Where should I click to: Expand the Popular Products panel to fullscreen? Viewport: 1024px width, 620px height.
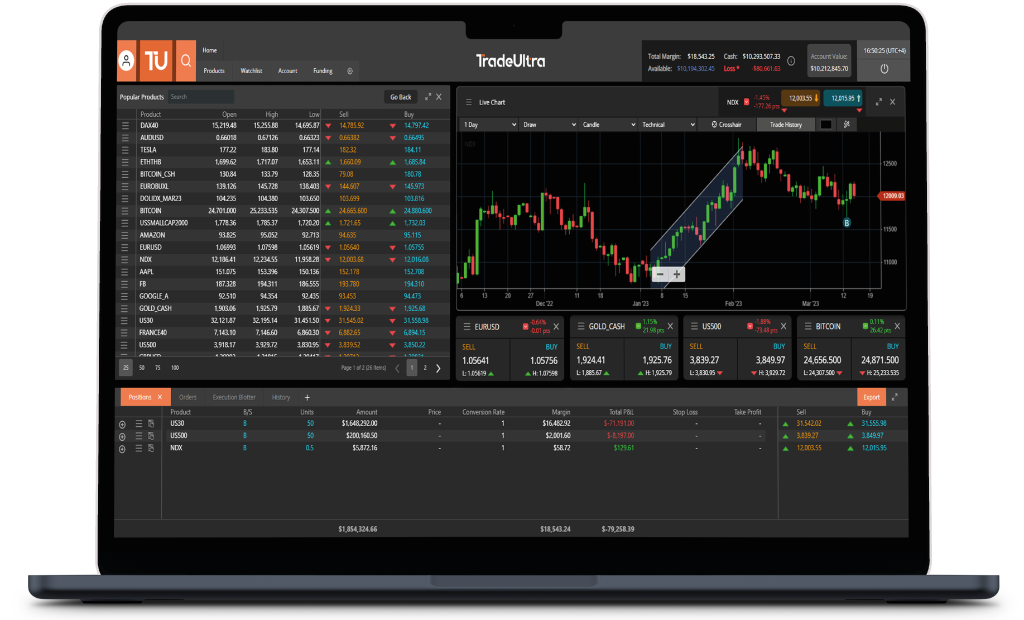428,97
